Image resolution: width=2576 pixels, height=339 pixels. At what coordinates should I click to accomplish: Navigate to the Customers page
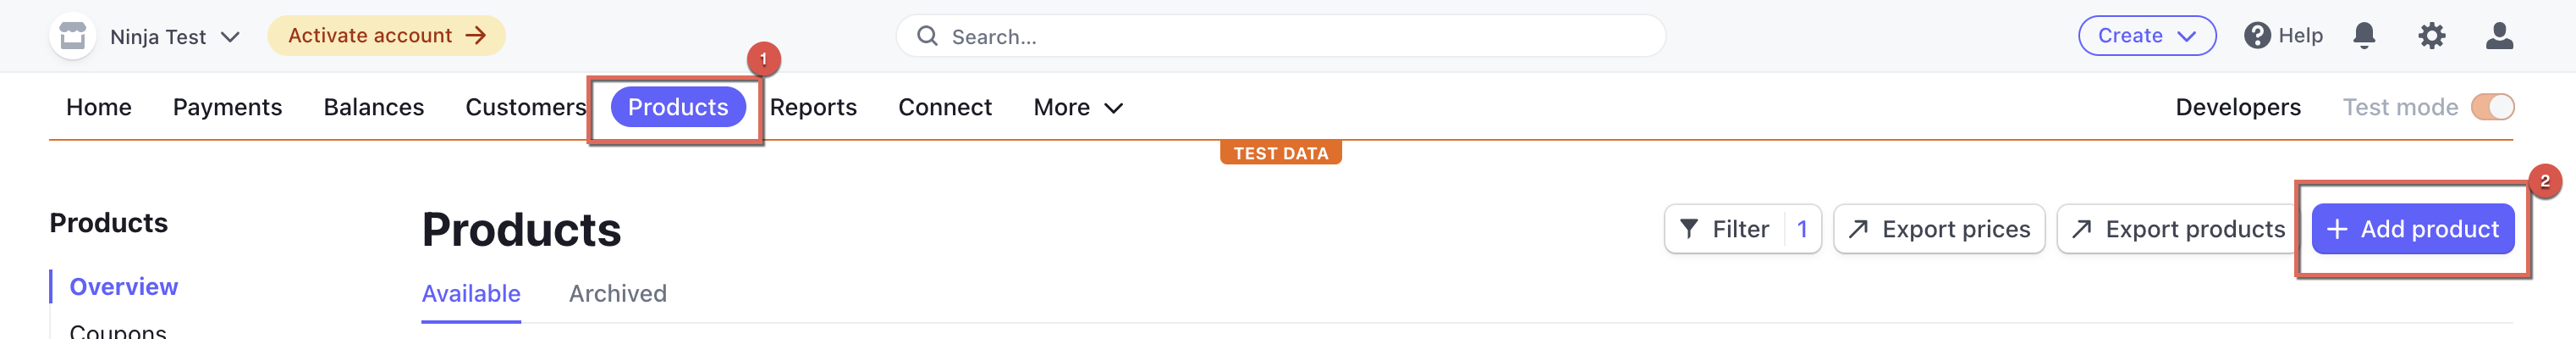pyautogui.click(x=525, y=107)
